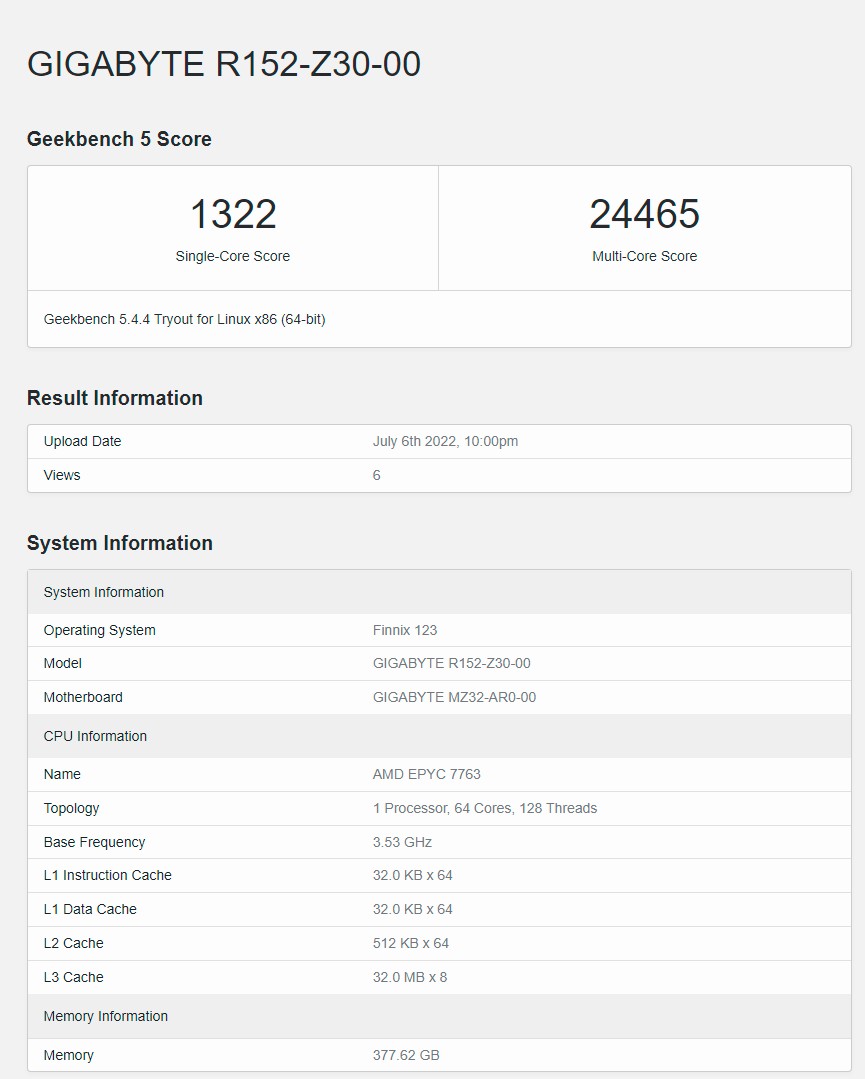865x1079 pixels.
Task: Click the Topology label
Action: point(72,809)
